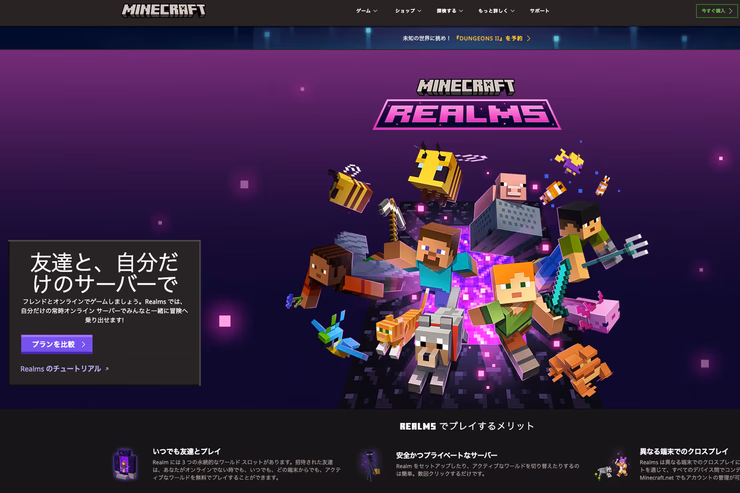
Task: Click the プランを比較 button
Action: tap(57, 344)
